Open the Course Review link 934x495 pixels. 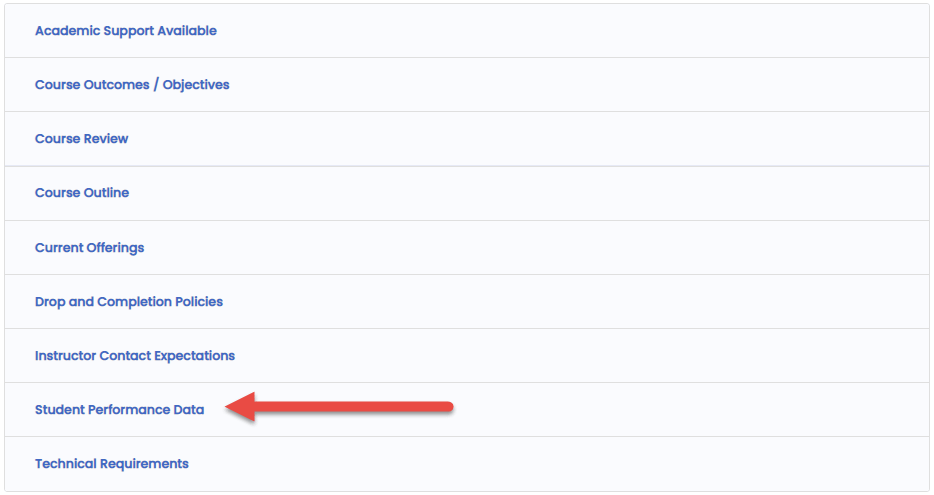pos(81,139)
